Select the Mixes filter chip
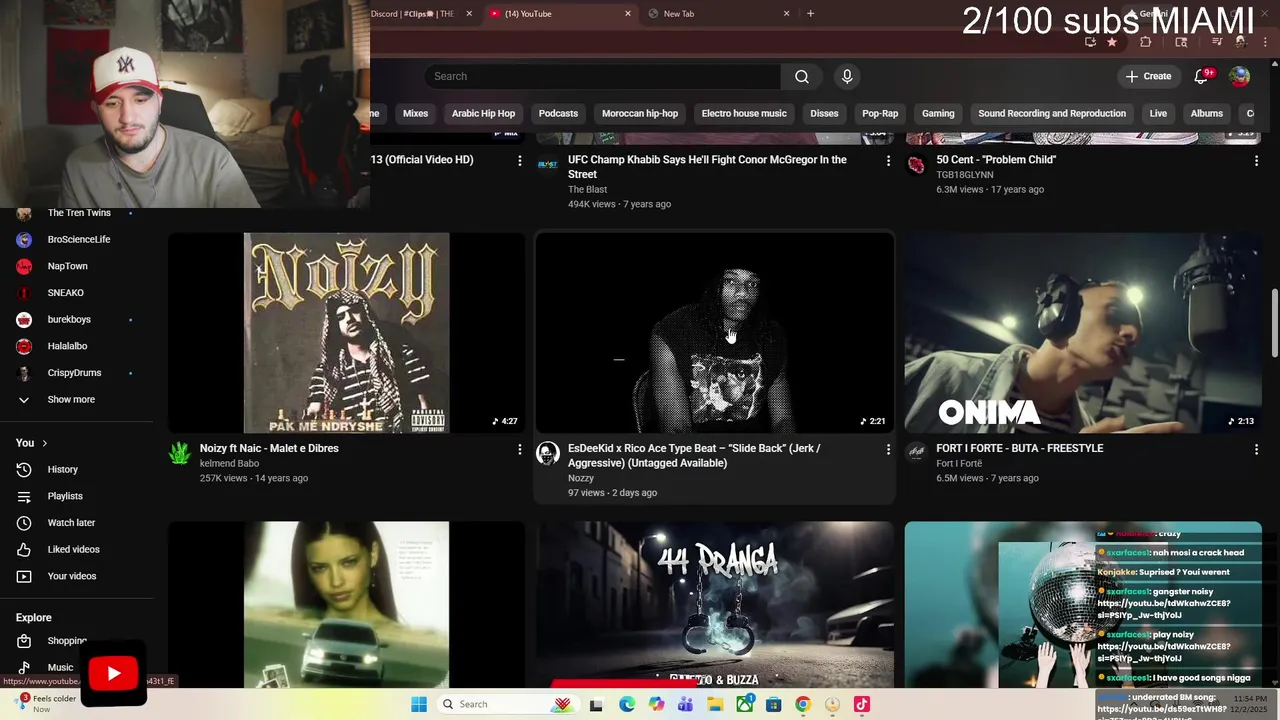The height and width of the screenshot is (720, 1280). coord(415,113)
